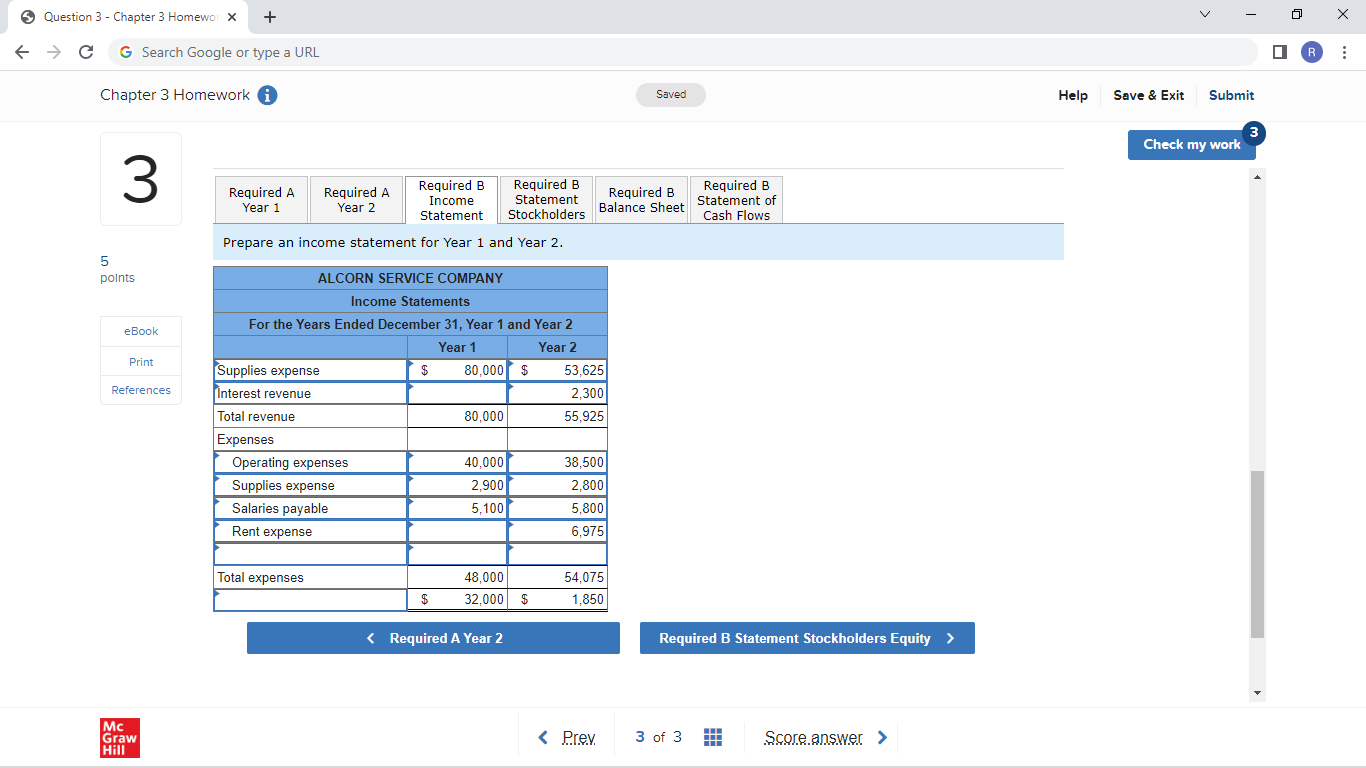Open Required B Statement of Cash Flows tab
The height and width of the screenshot is (768, 1366).
pyautogui.click(x=737, y=200)
